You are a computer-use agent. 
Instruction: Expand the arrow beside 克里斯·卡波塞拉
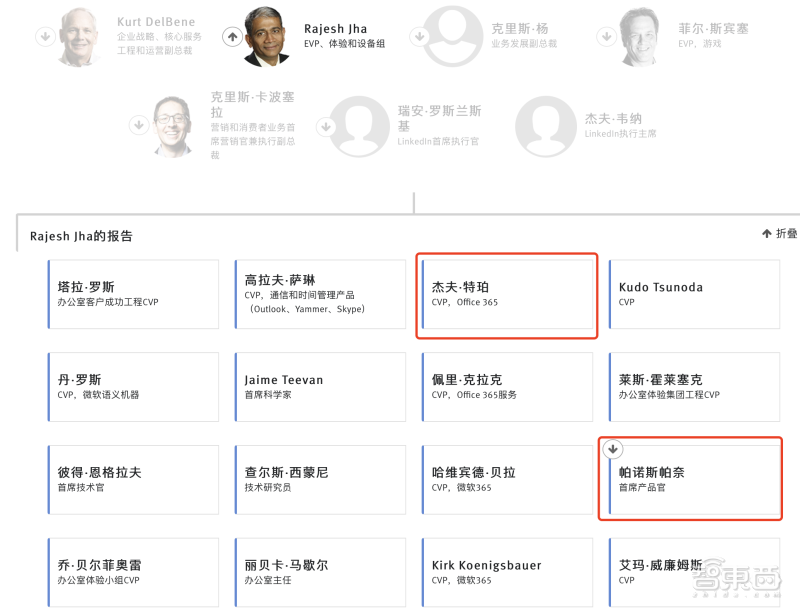[139, 125]
